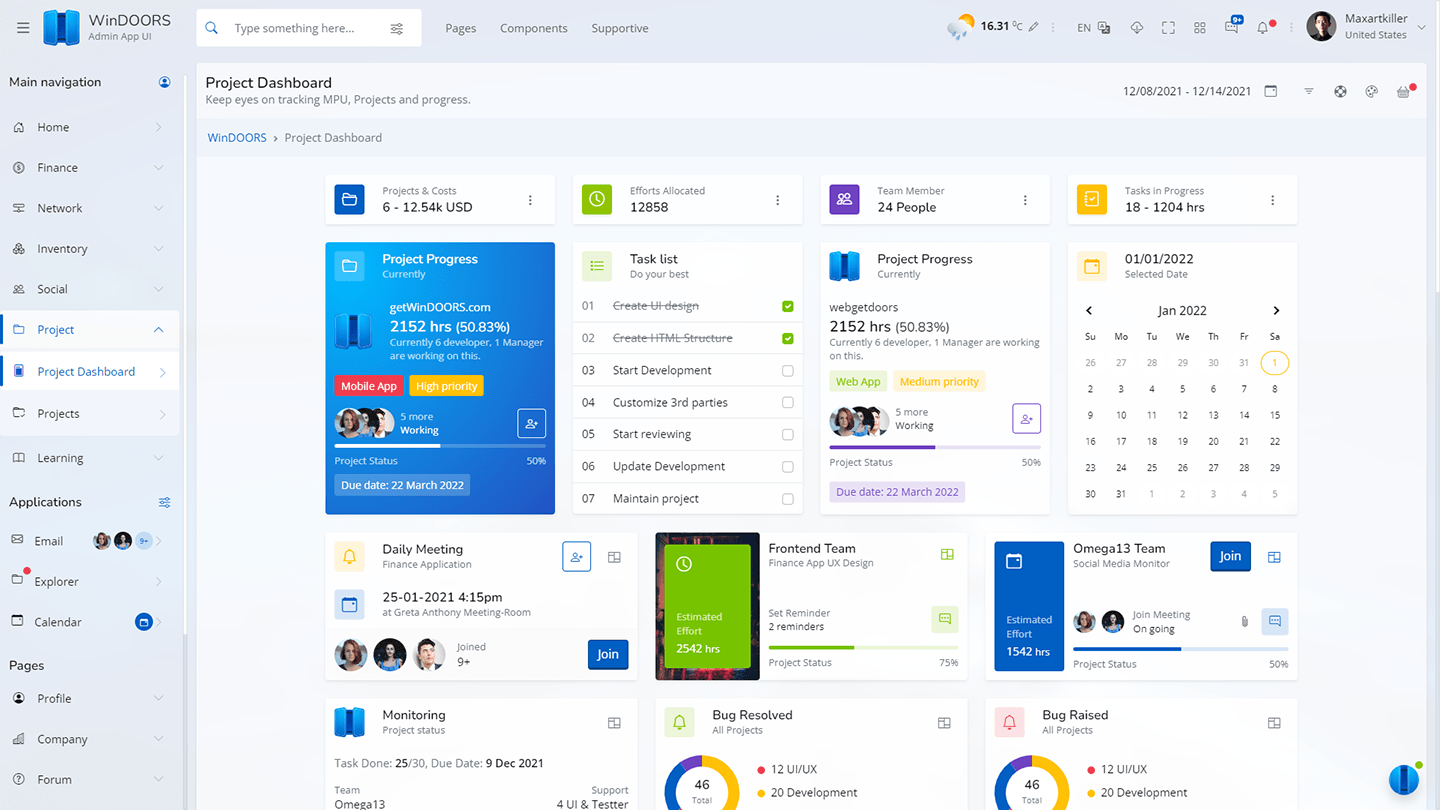1440x810 pixels.
Task: Open the shopping basket icon
Action: tap(1403, 91)
